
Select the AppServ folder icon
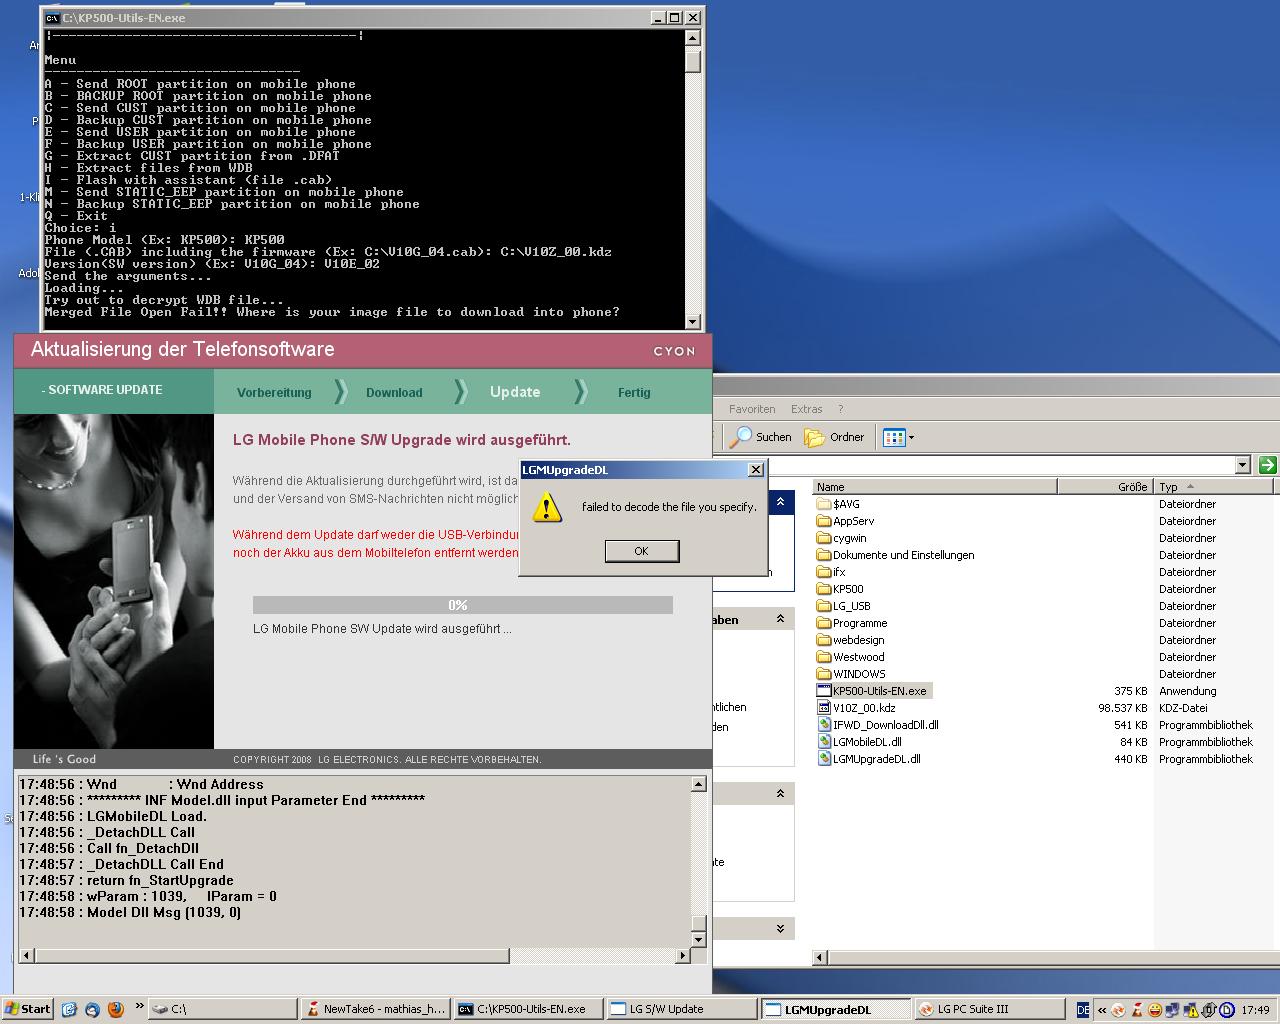pyautogui.click(x=824, y=521)
